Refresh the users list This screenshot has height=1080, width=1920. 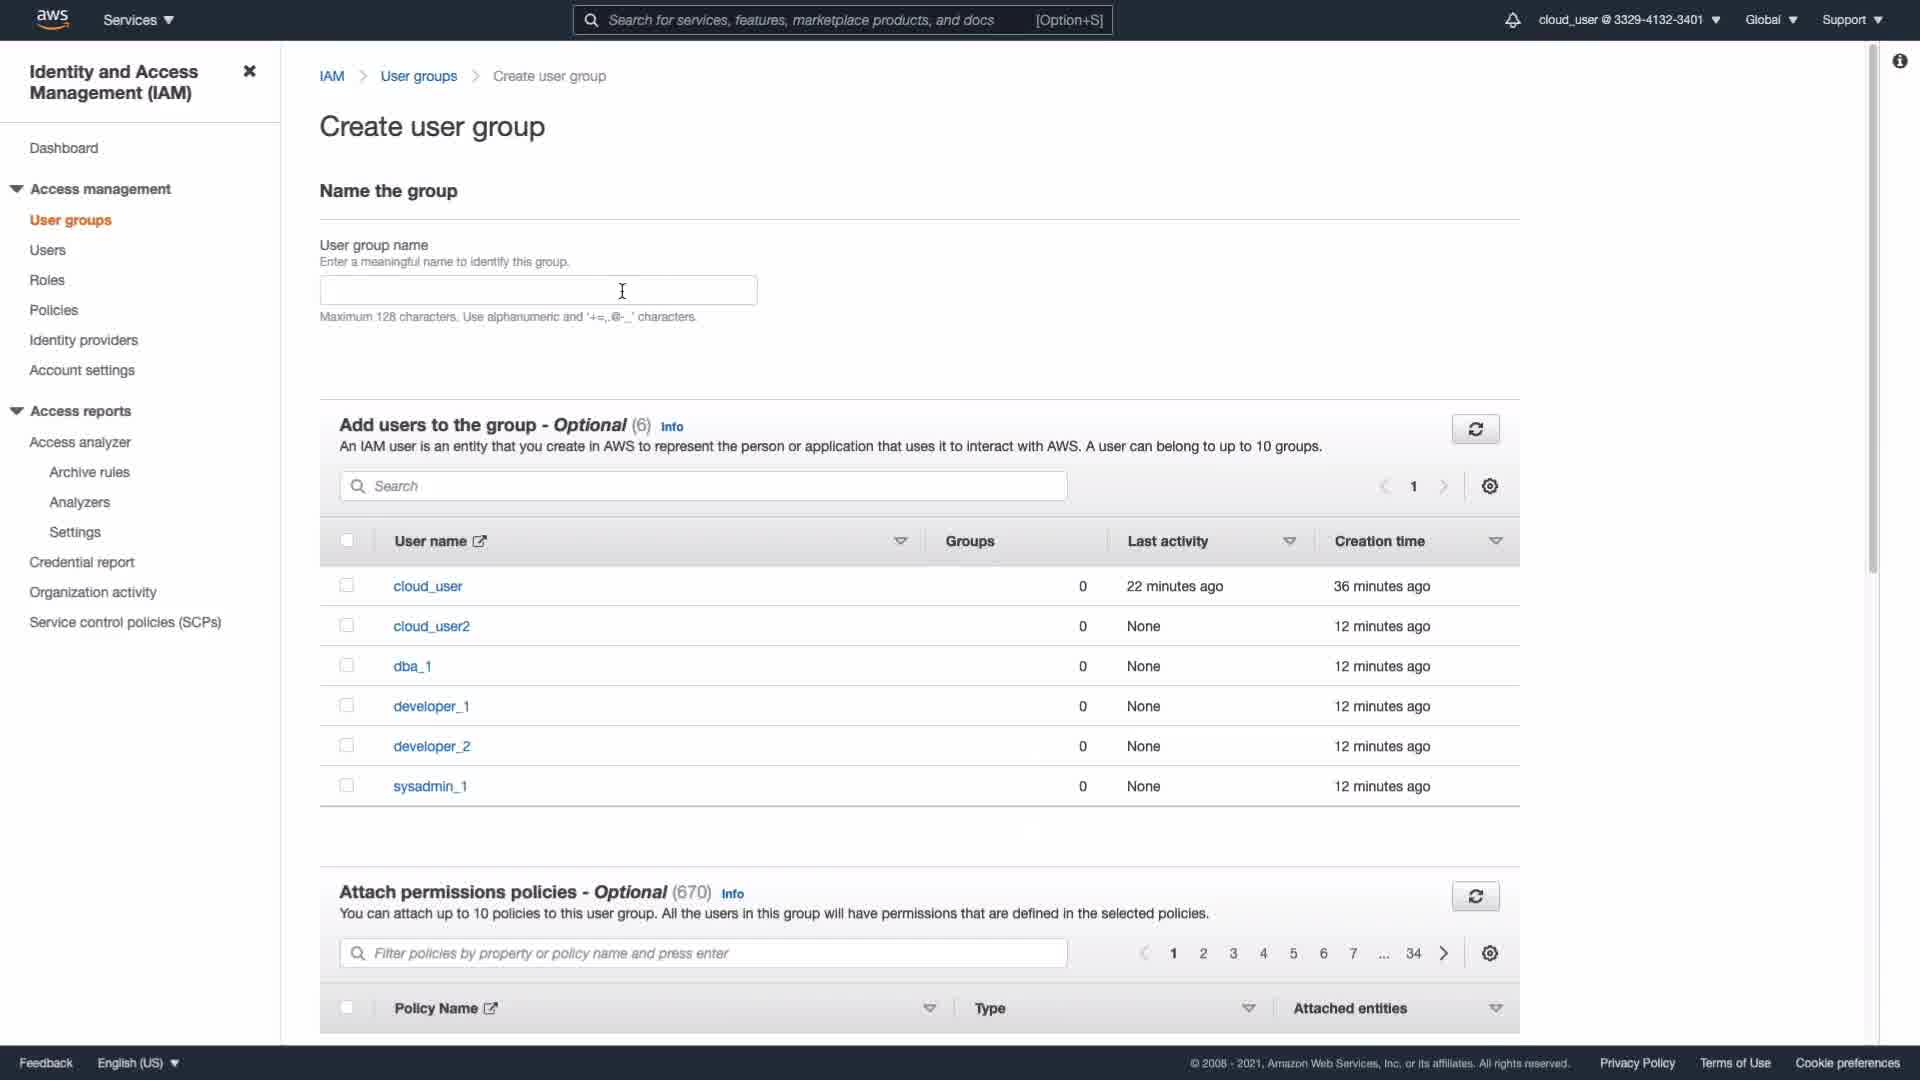tap(1475, 429)
